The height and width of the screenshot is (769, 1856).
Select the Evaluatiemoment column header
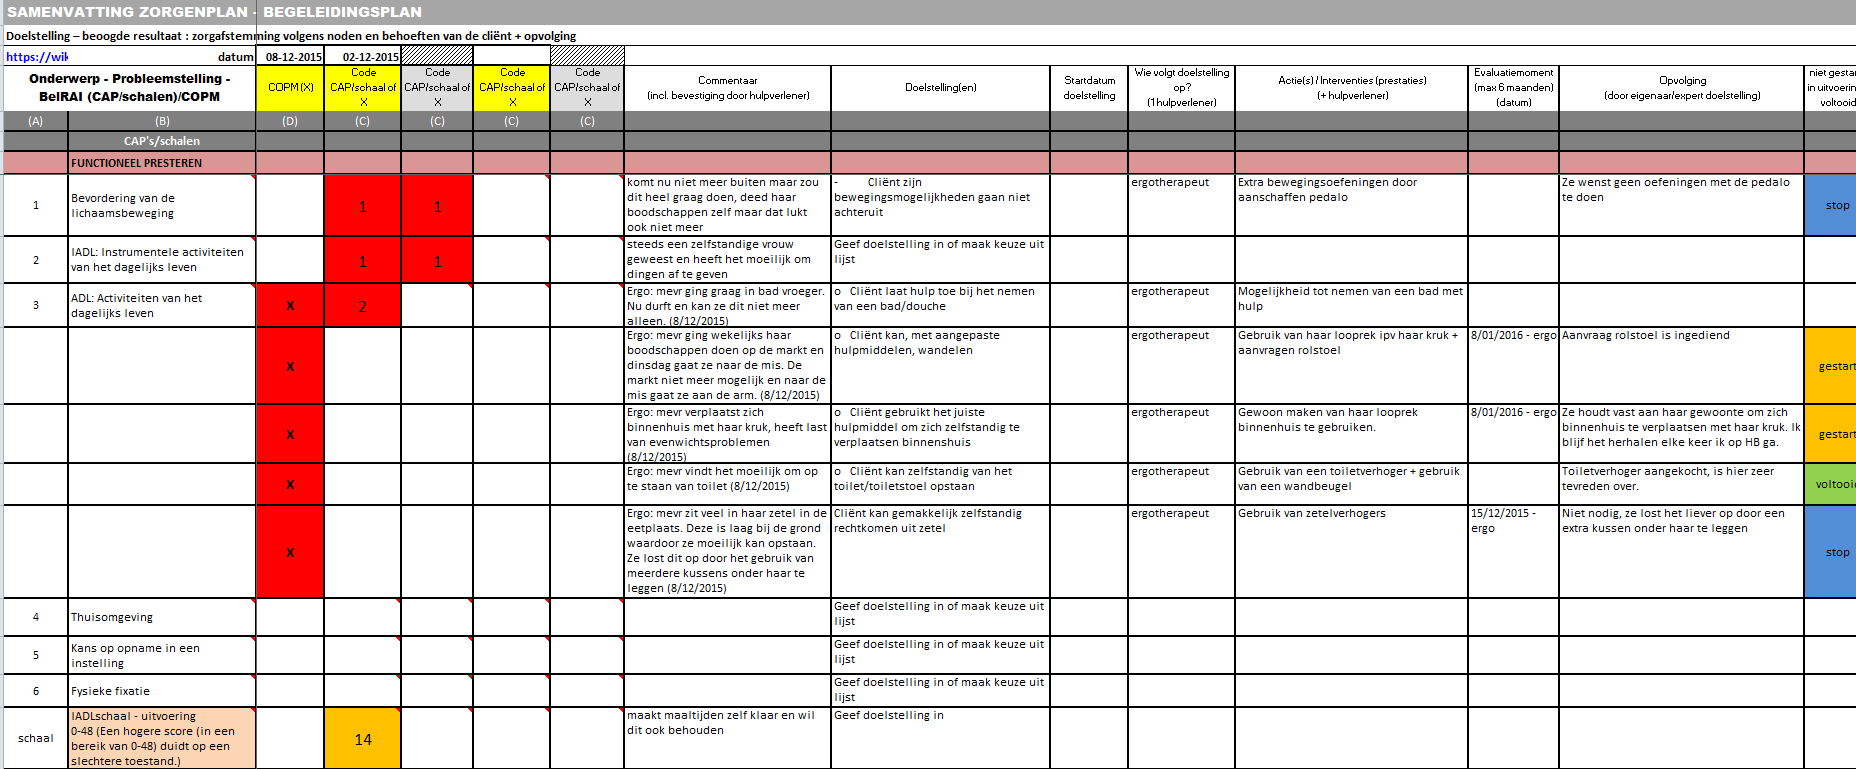coord(1513,88)
